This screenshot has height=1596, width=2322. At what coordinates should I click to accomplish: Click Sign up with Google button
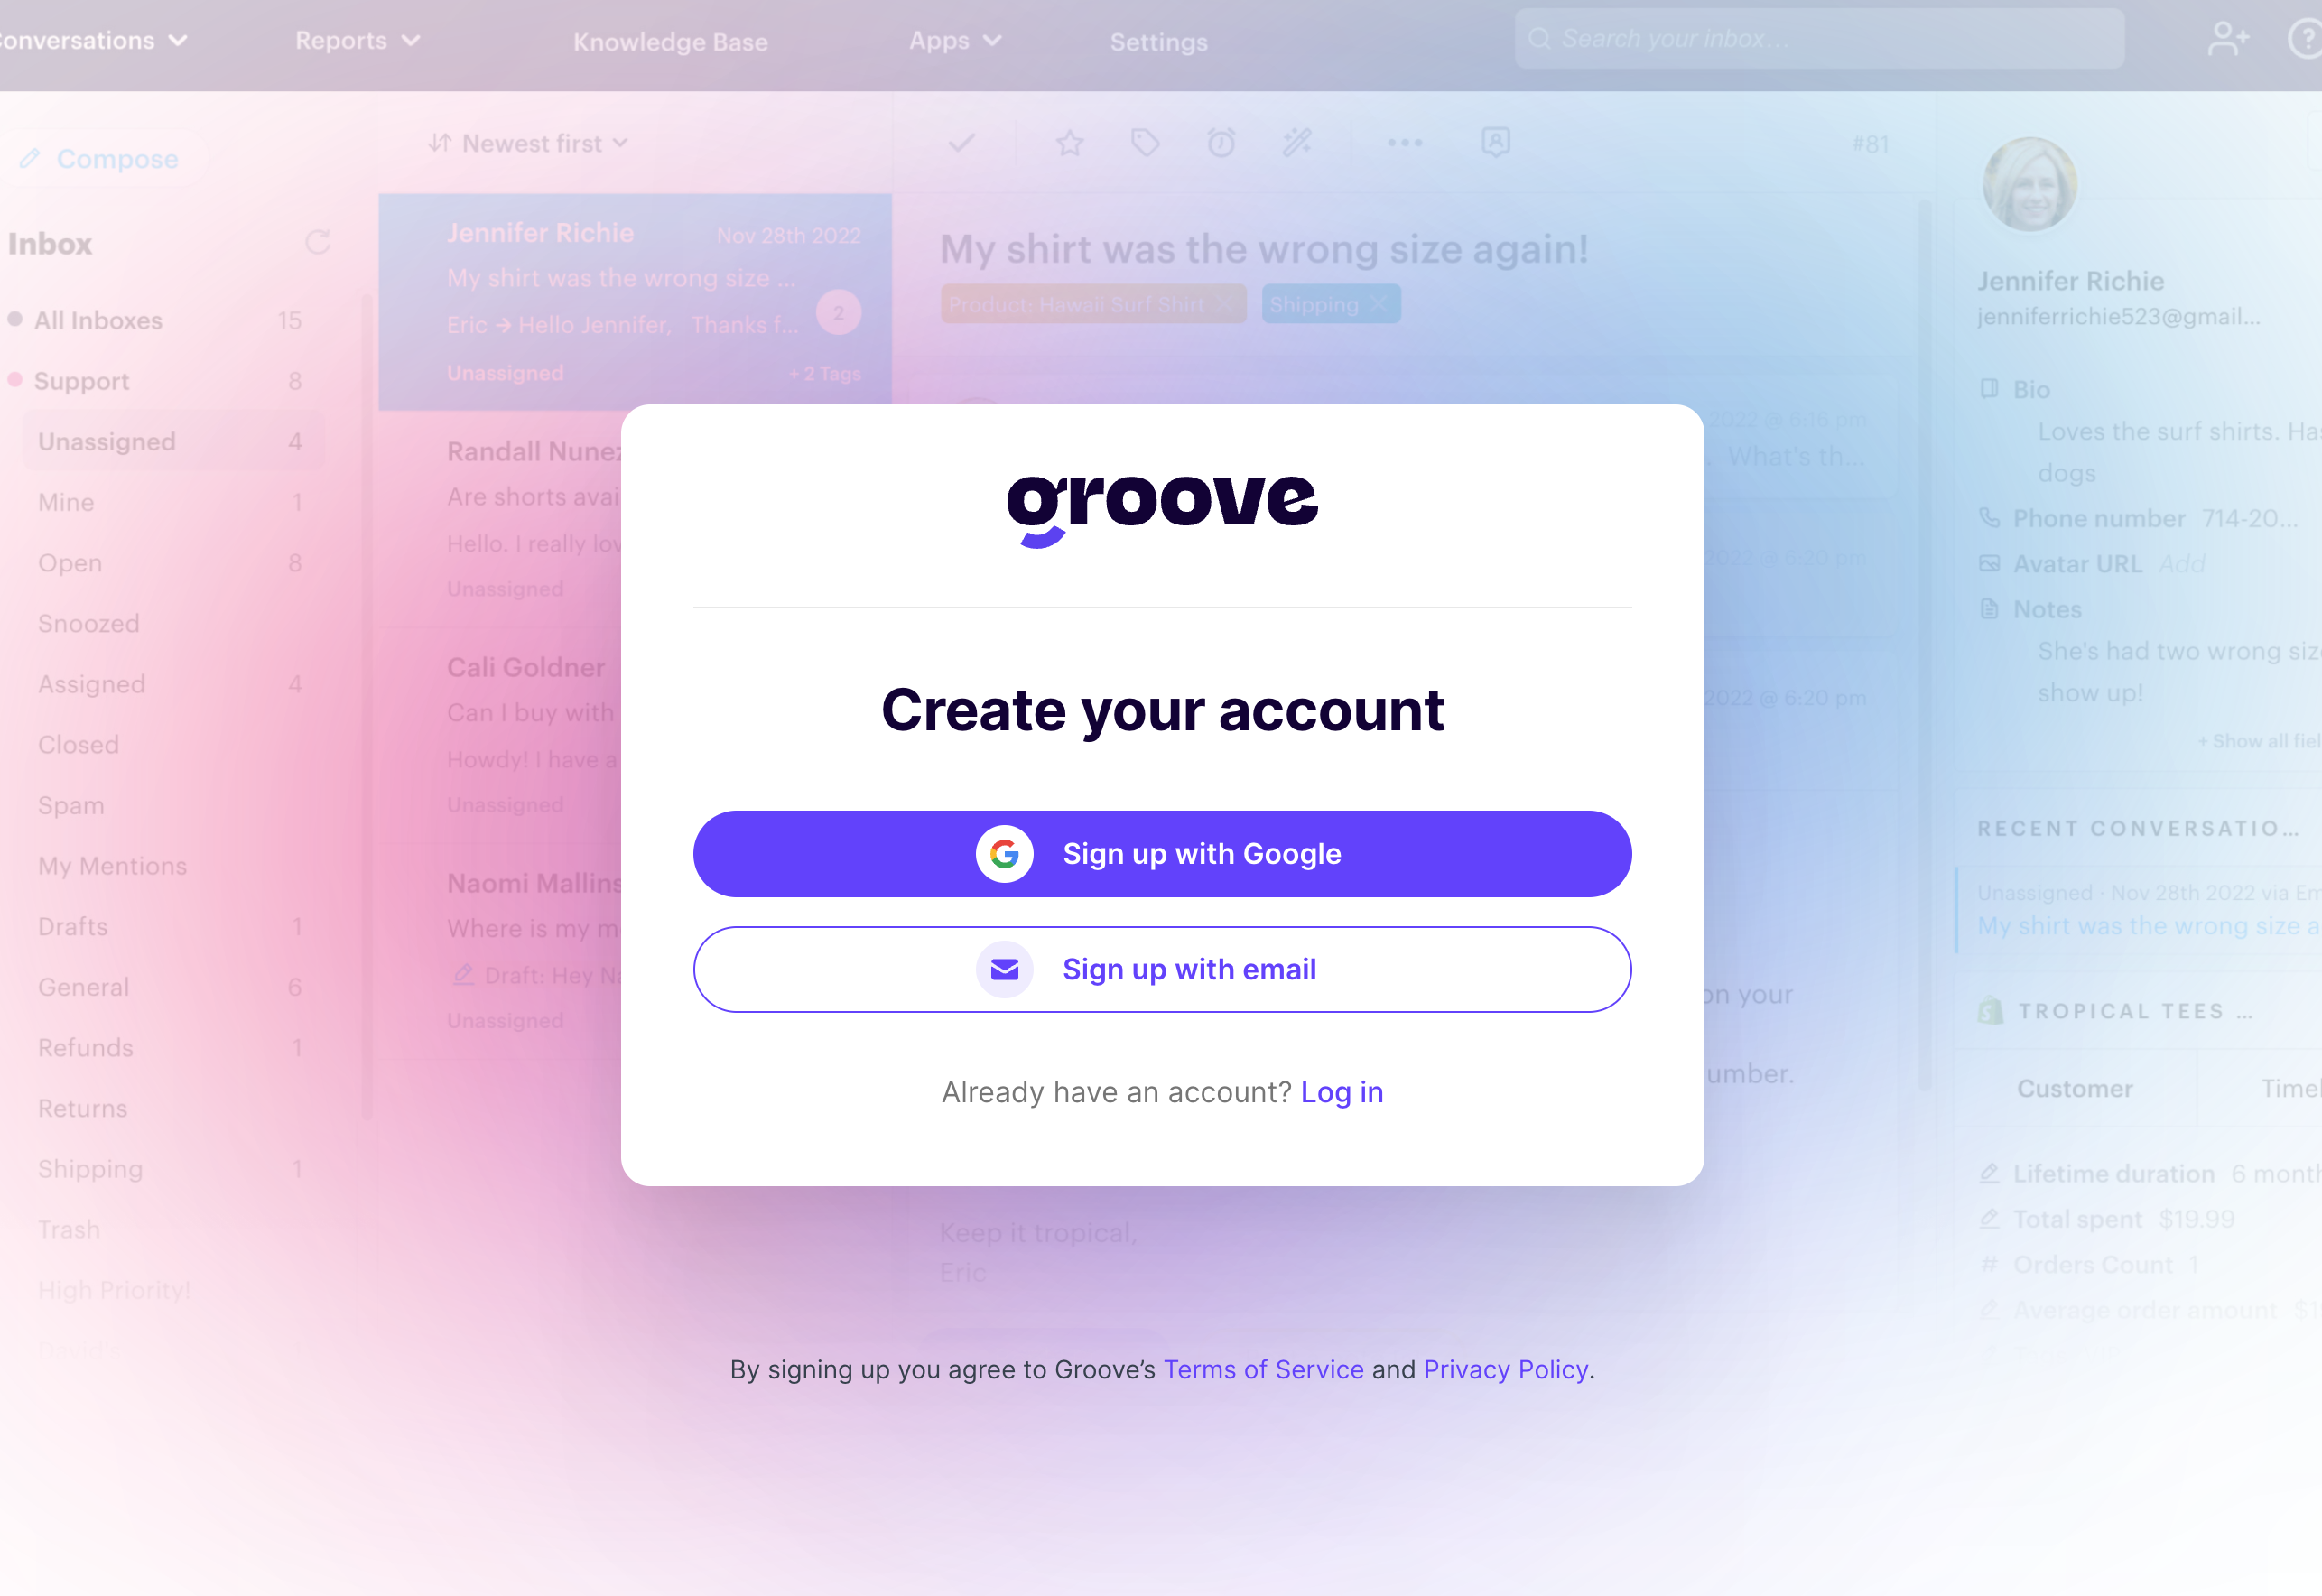click(1163, 855)
